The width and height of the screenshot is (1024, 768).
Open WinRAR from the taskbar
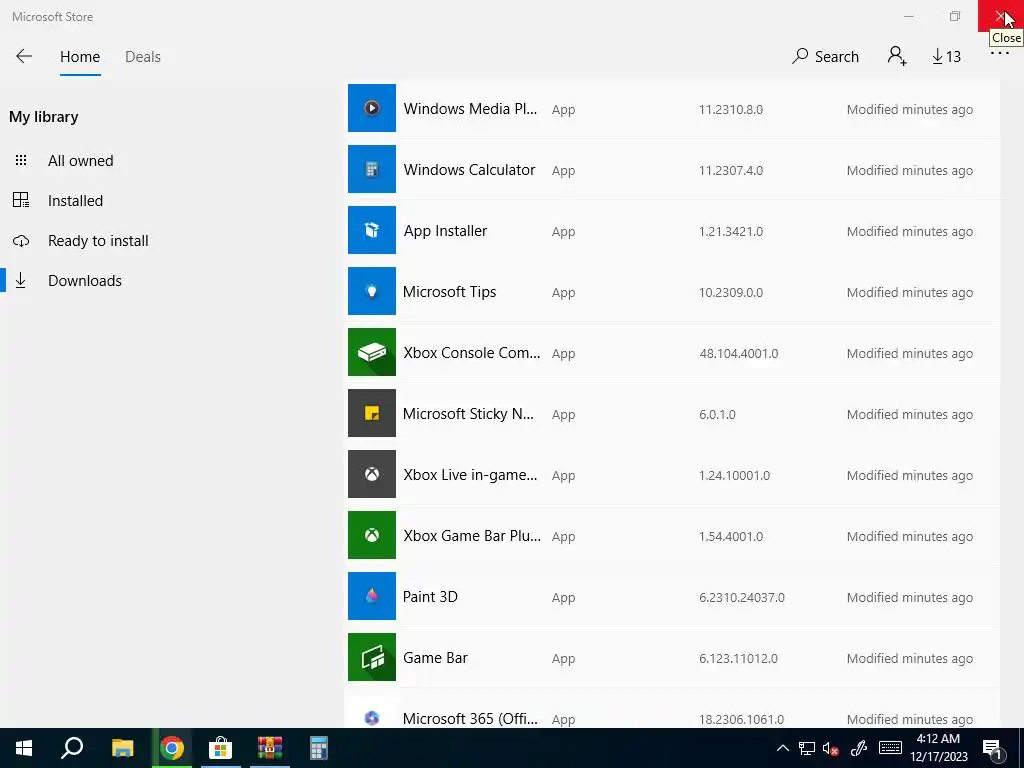(270, 748)
